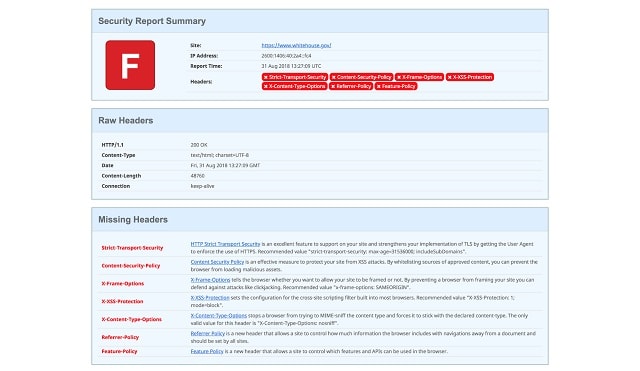Click the 'Missing Headers' section heading
This screenshot has width=640, height=371.
[x=133, y=220]
